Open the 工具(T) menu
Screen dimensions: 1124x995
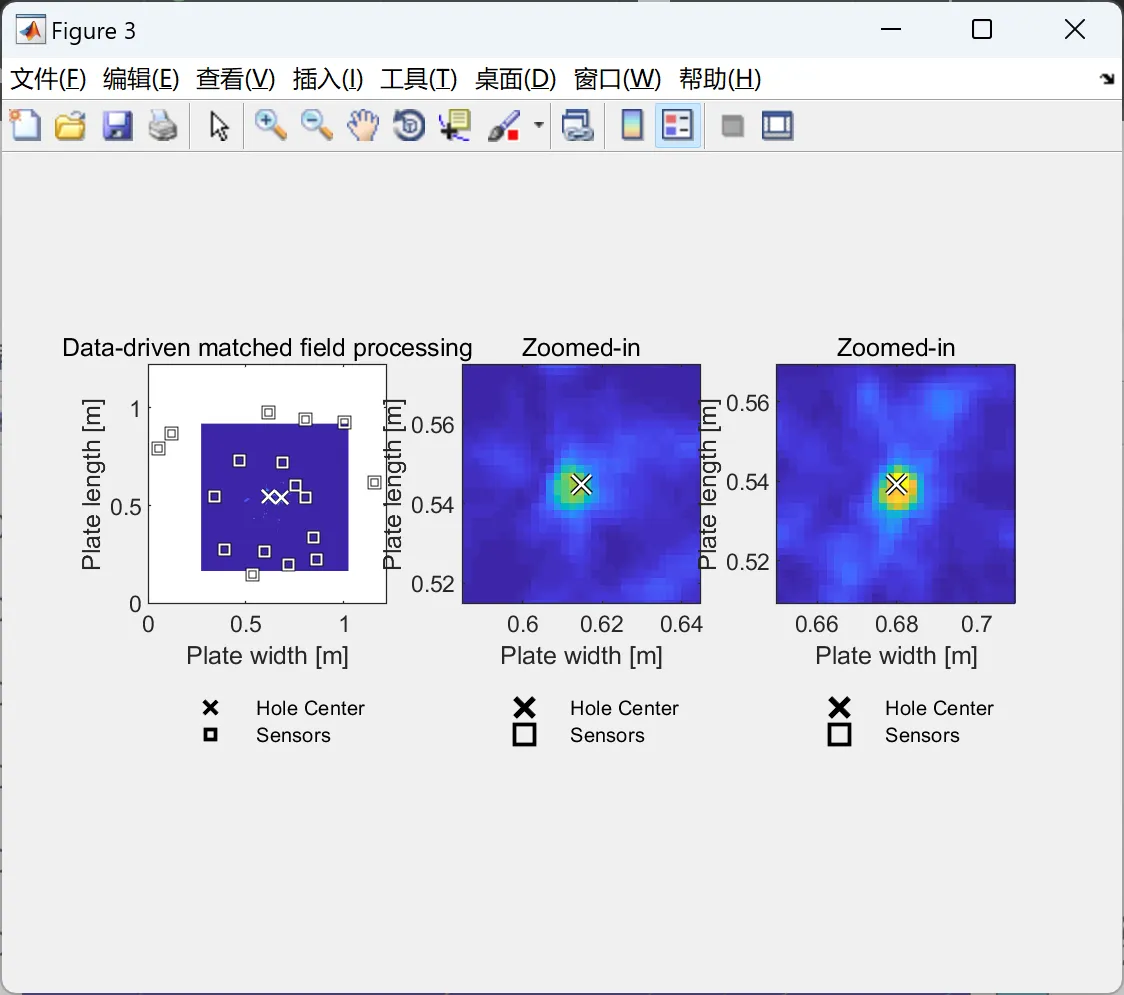point(419,79)
